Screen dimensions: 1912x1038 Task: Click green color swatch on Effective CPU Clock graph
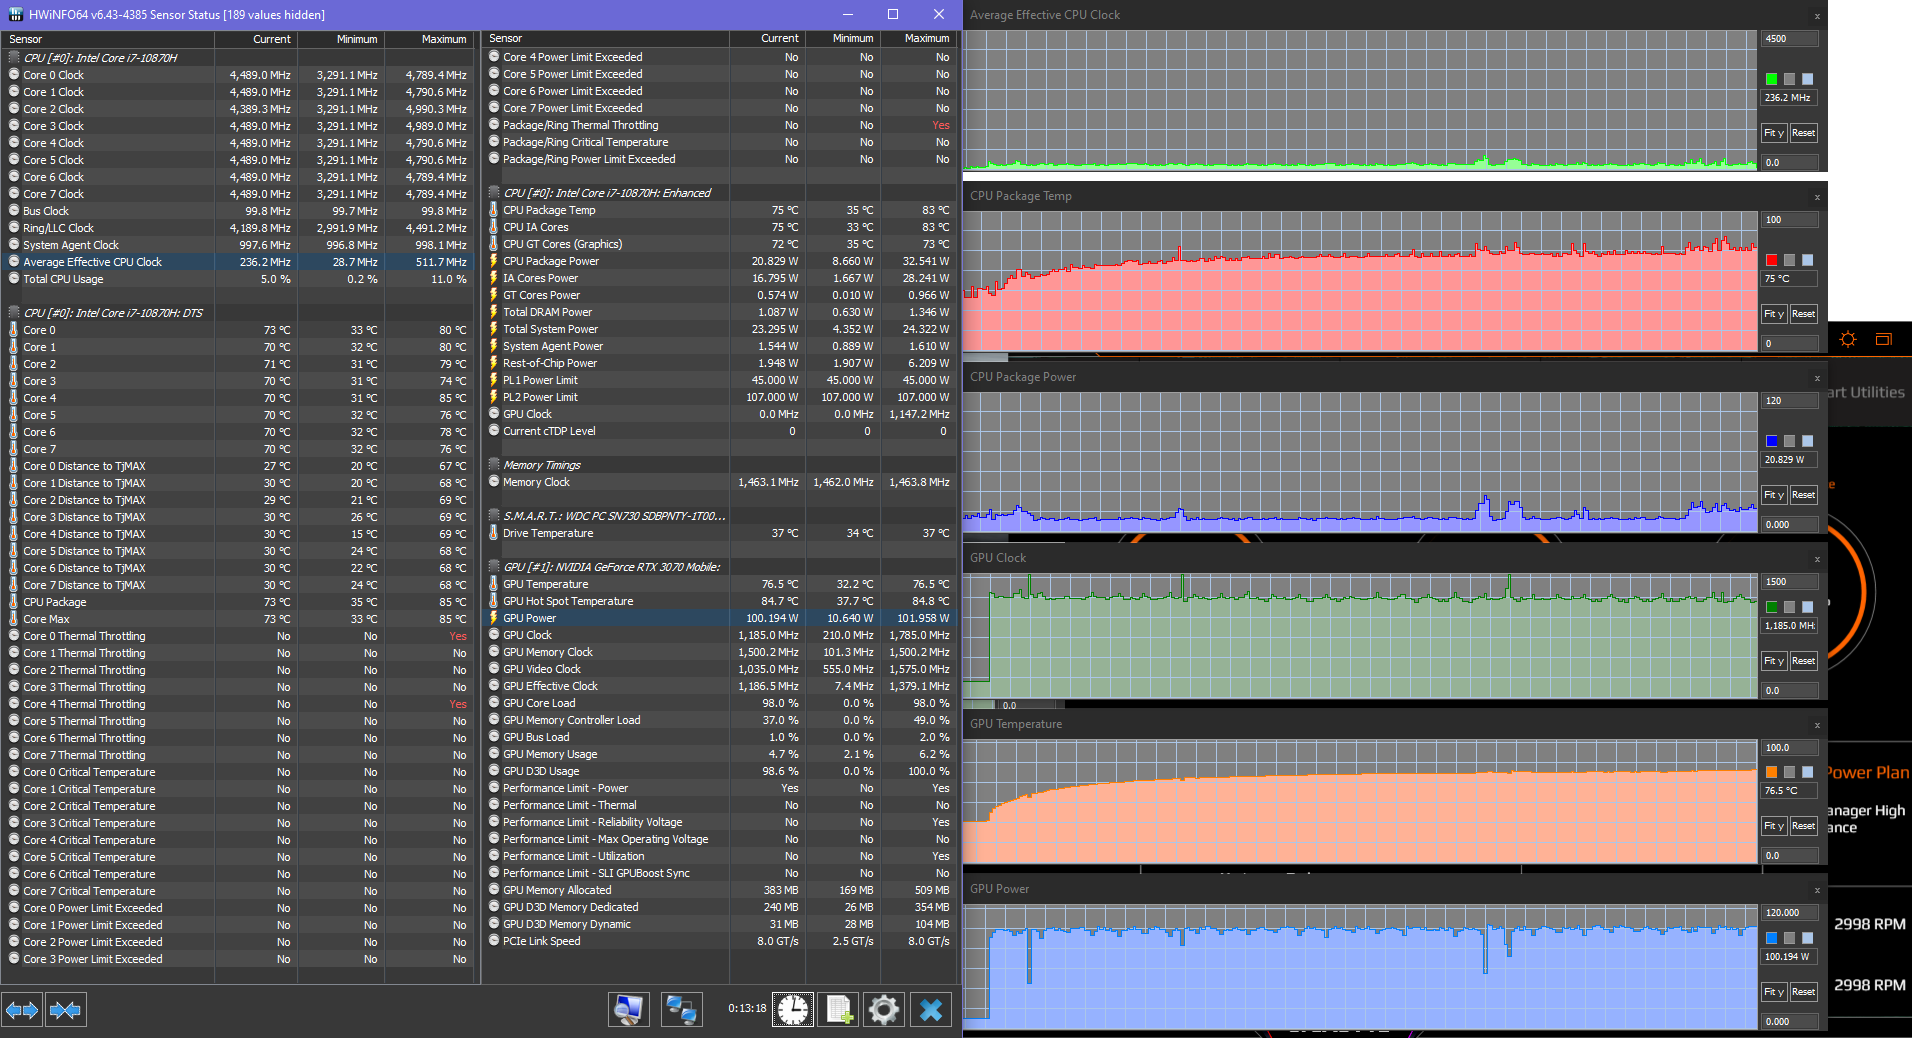tap(1772, 79)
